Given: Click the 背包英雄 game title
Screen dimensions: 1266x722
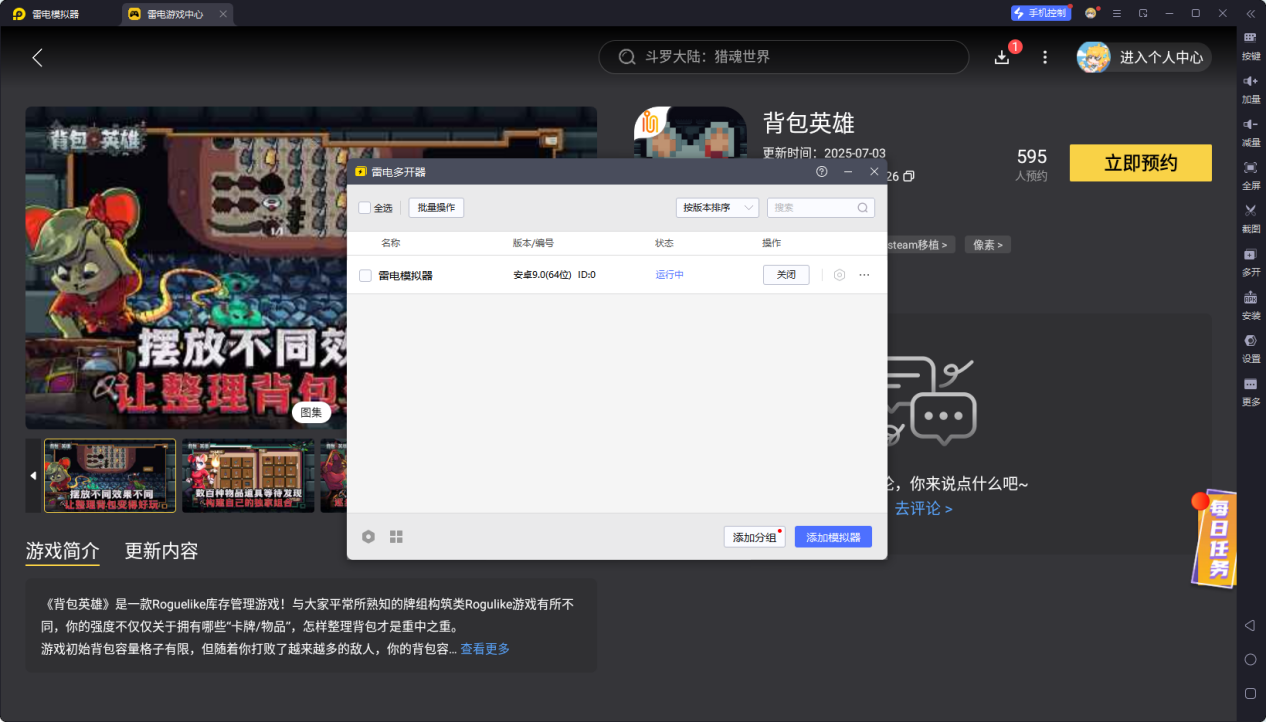Looking at the screenshot, I should pyautogui.click(x=809, y=123).
